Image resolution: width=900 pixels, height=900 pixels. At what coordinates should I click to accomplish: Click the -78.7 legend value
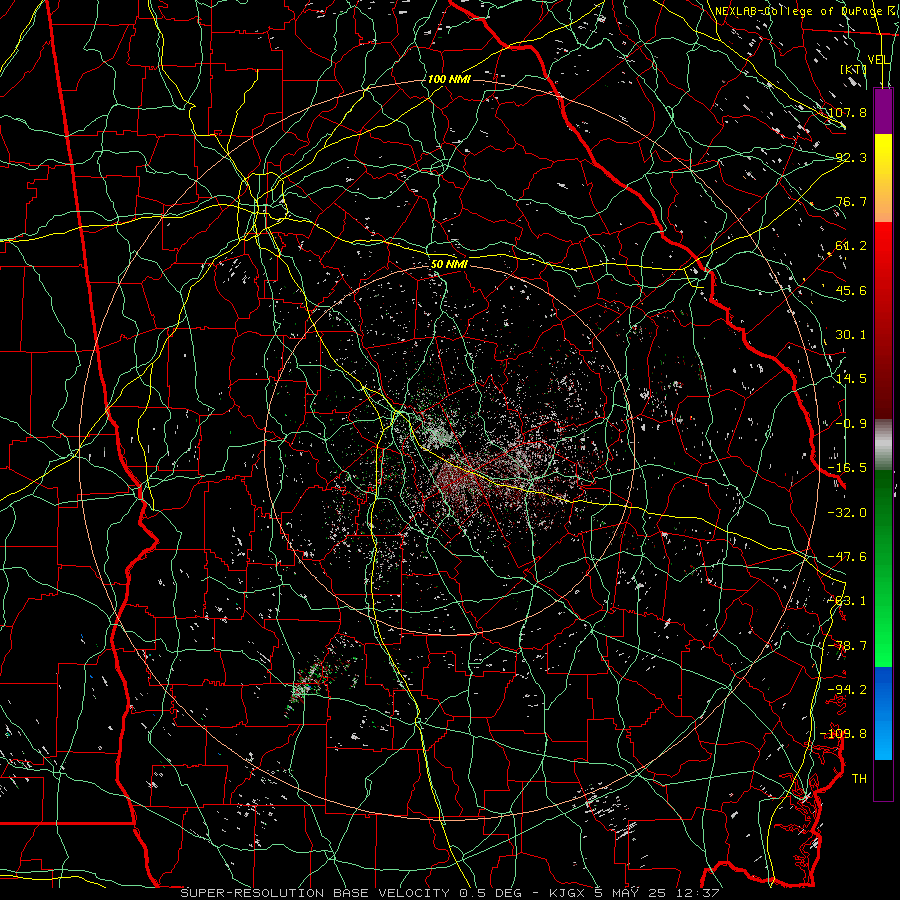(x=848, y=646)
